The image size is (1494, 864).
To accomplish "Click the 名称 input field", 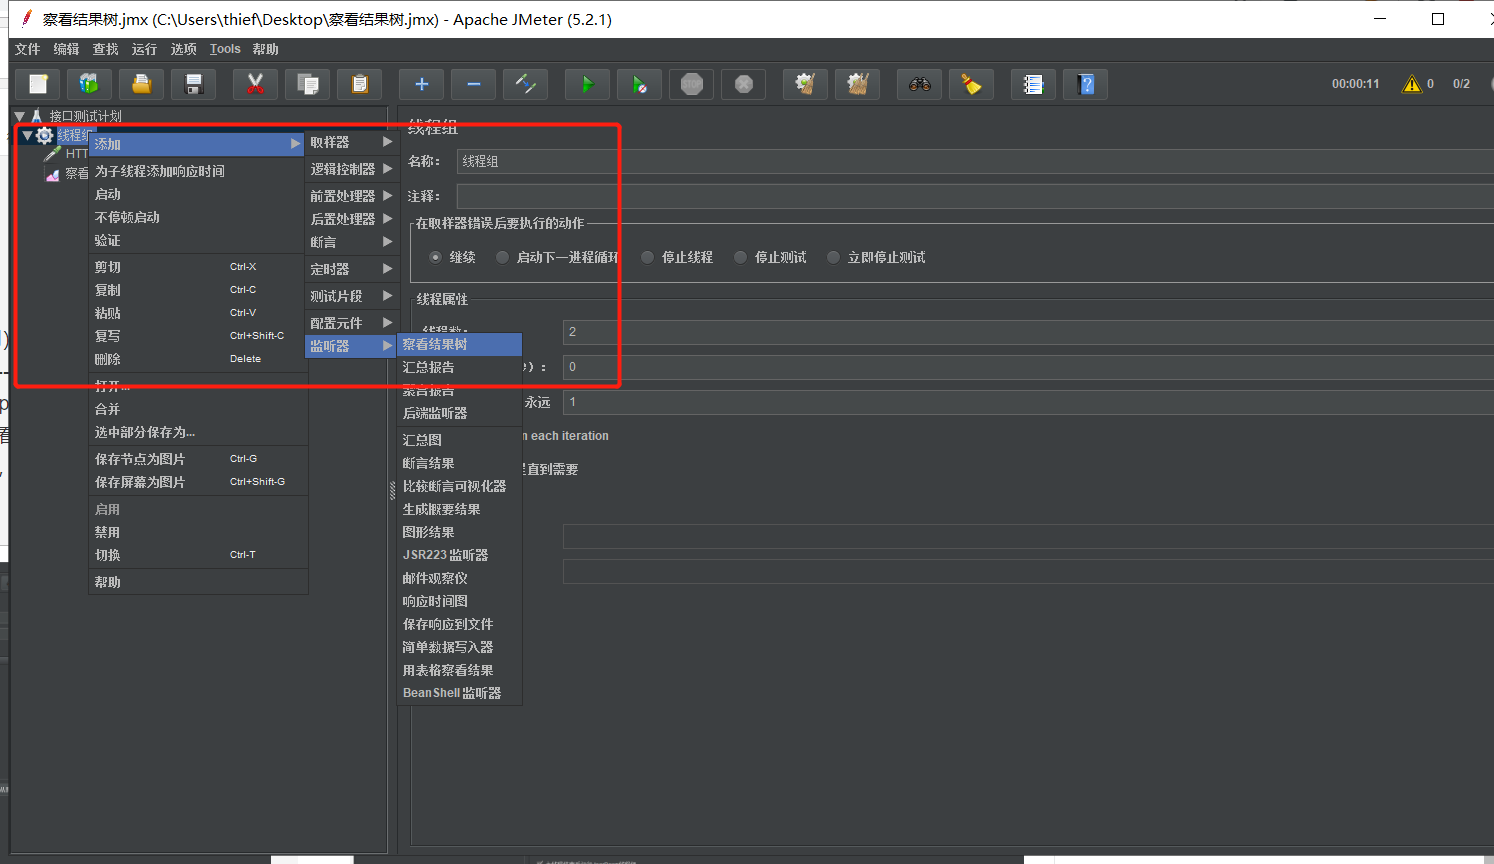I will [x=975, y=161].
